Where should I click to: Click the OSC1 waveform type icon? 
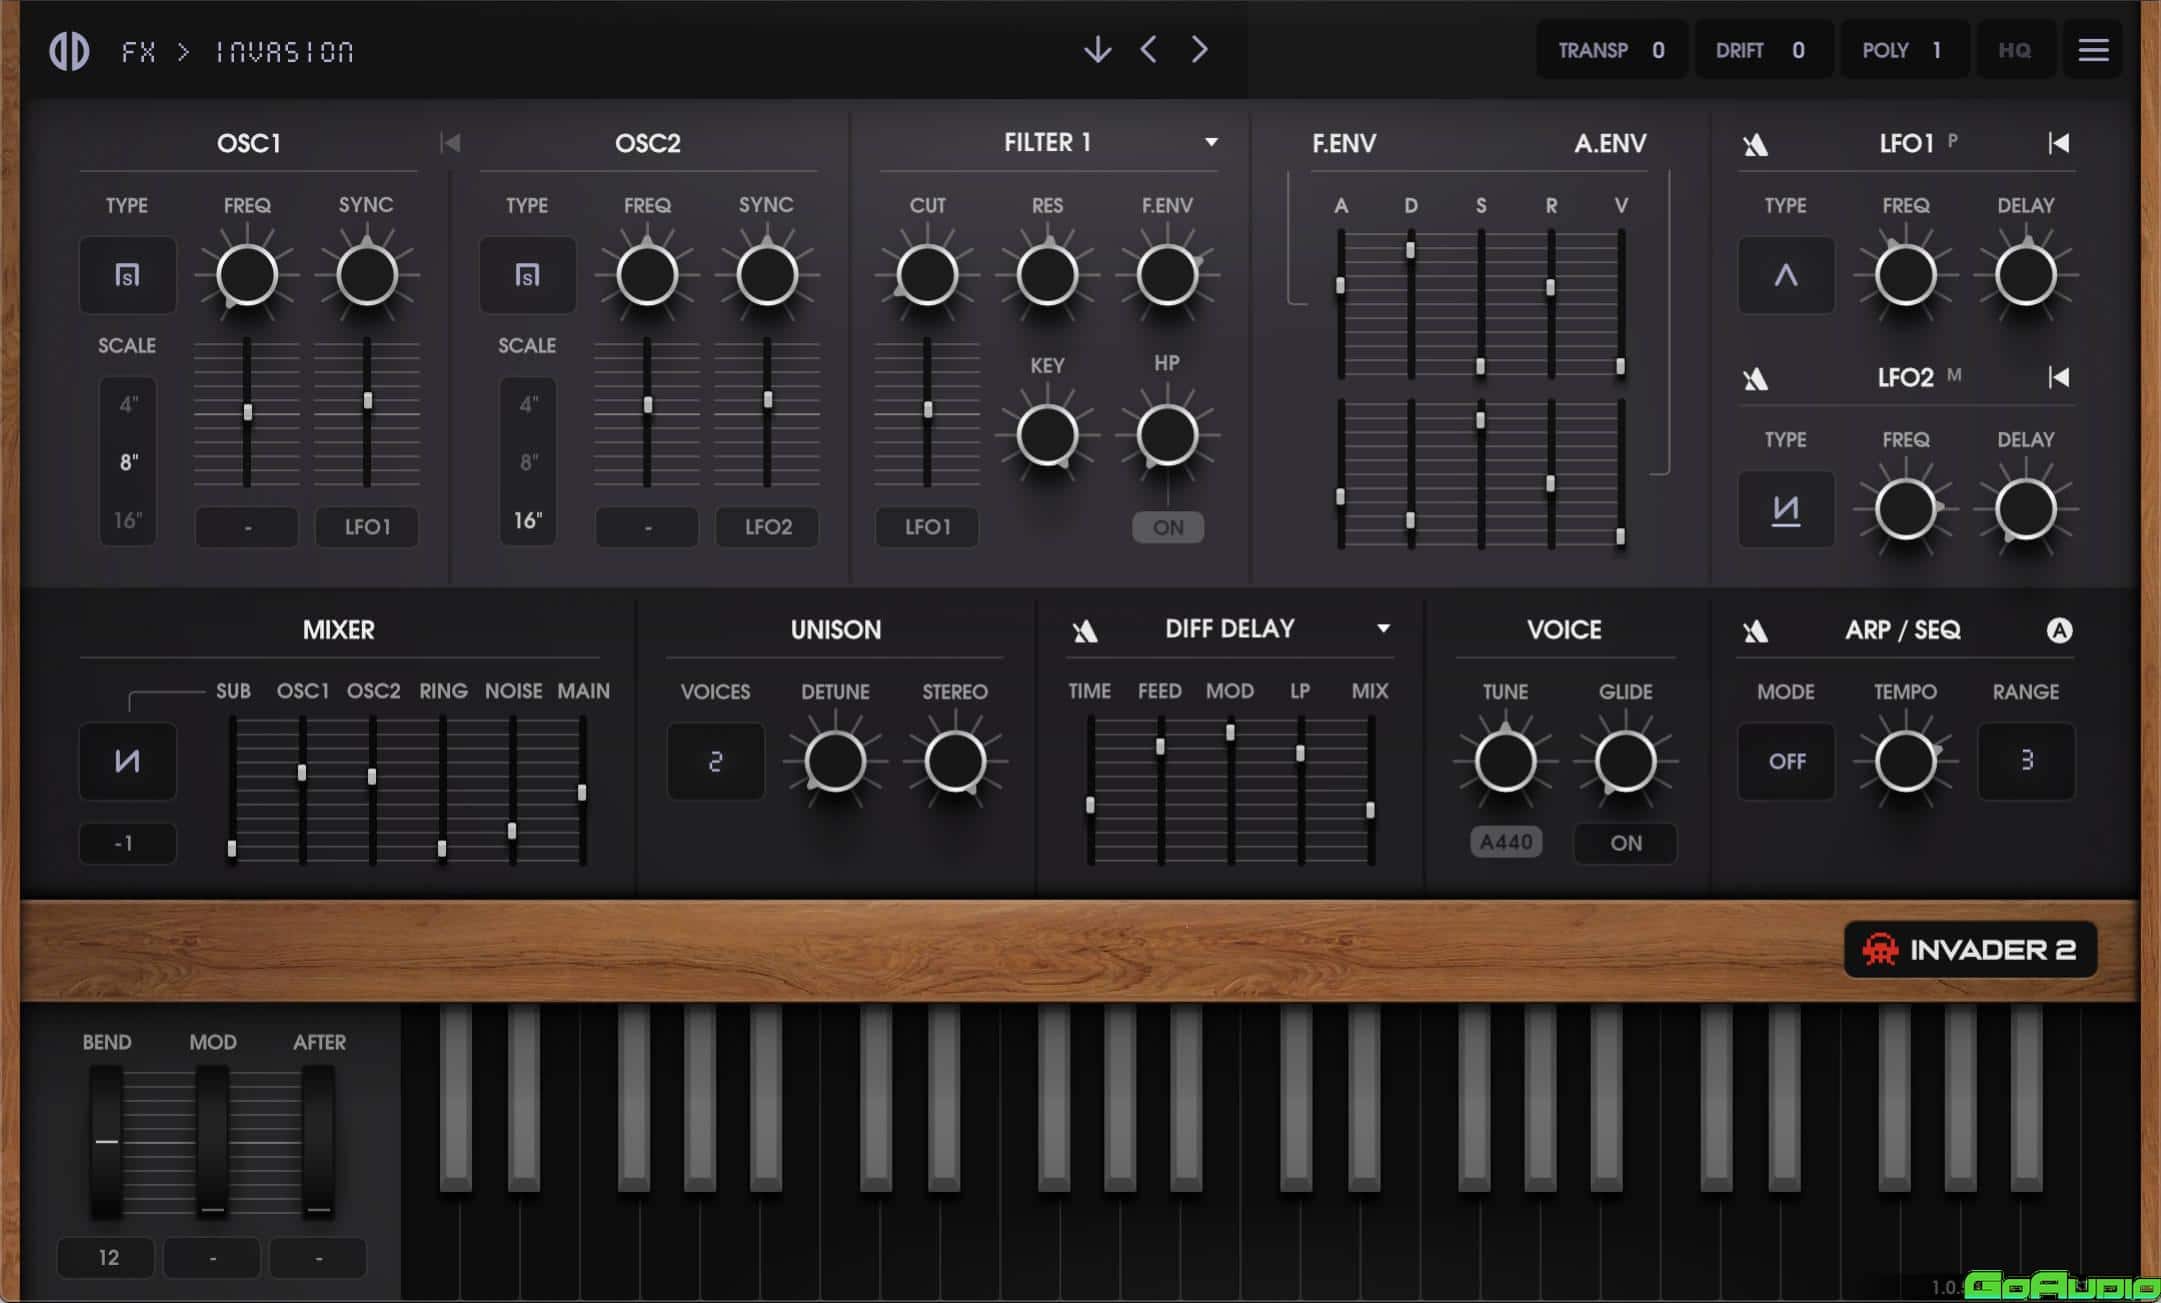[127, 275]
